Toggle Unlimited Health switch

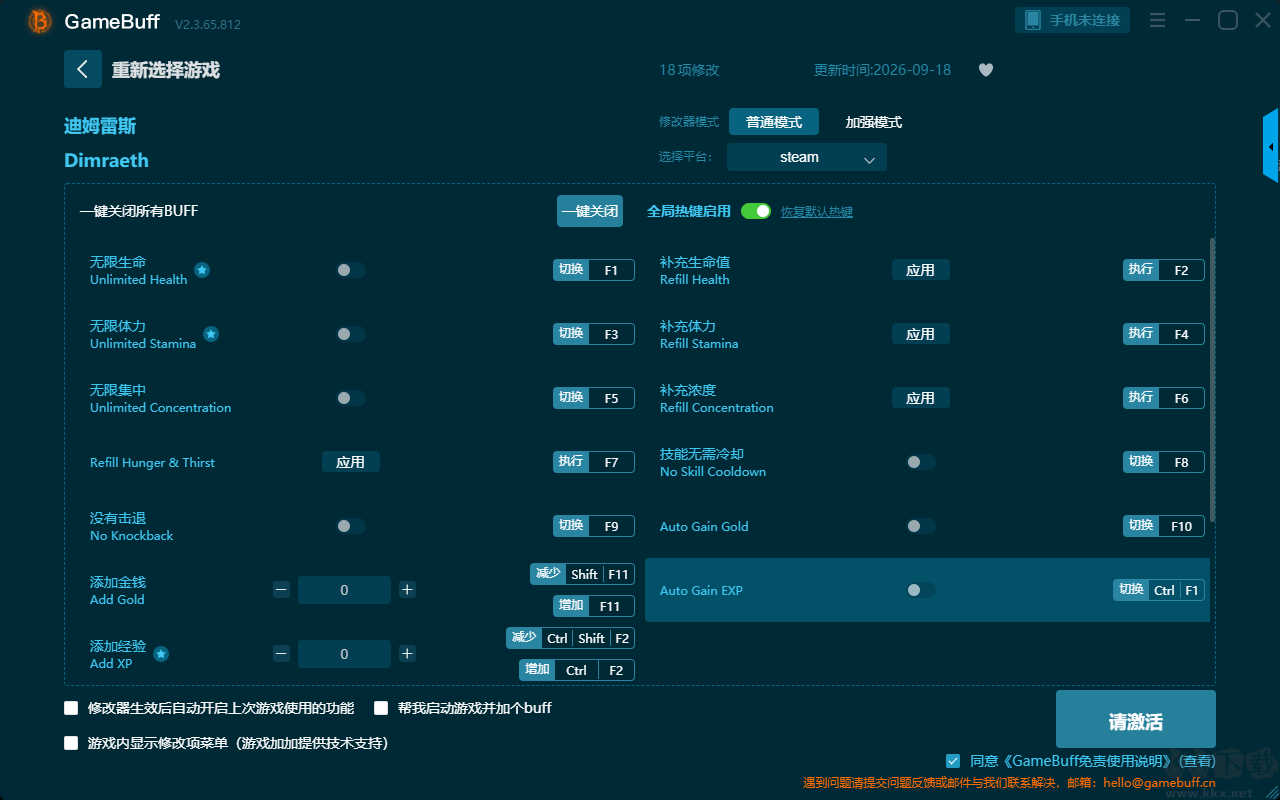pyautogui.click(x=351, y=270)
